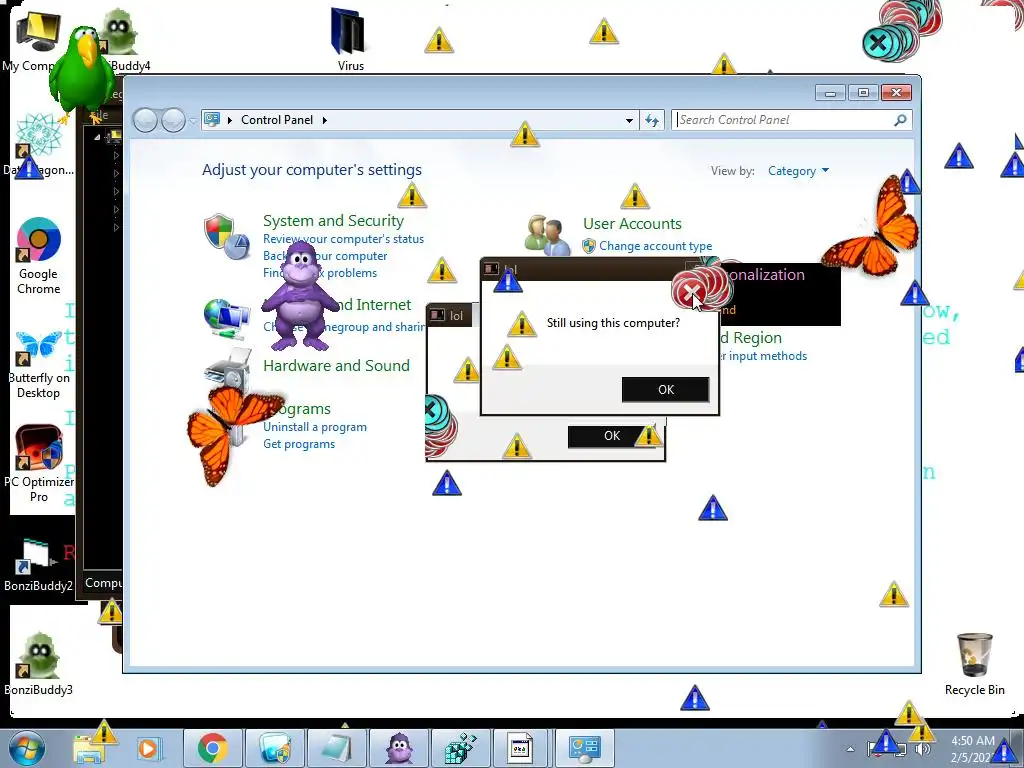The image size is (1024, 768).
Task: Click the Back navigation button
Action: pyautogui.click(x=145, y=120)
